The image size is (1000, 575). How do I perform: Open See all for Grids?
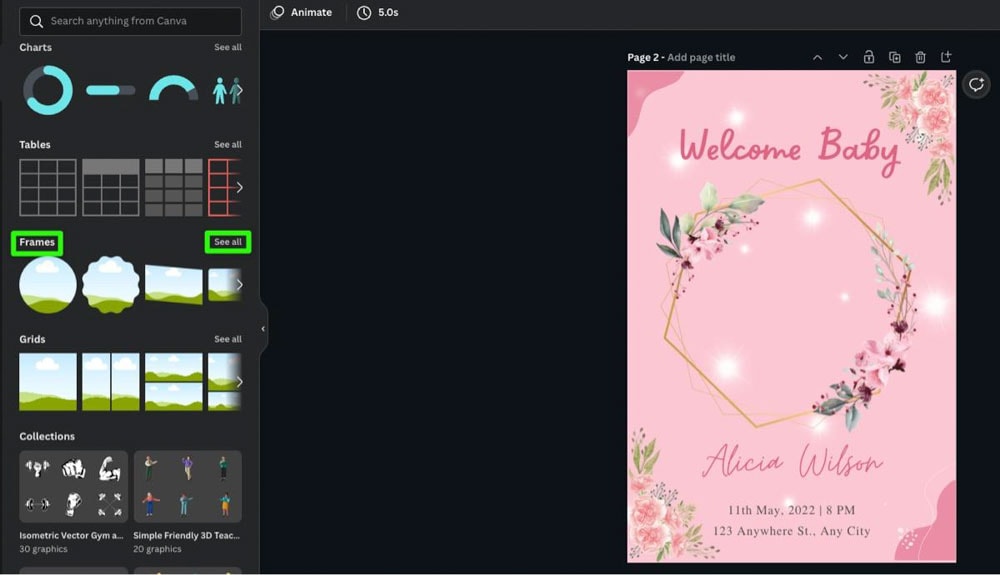point(228,339)
